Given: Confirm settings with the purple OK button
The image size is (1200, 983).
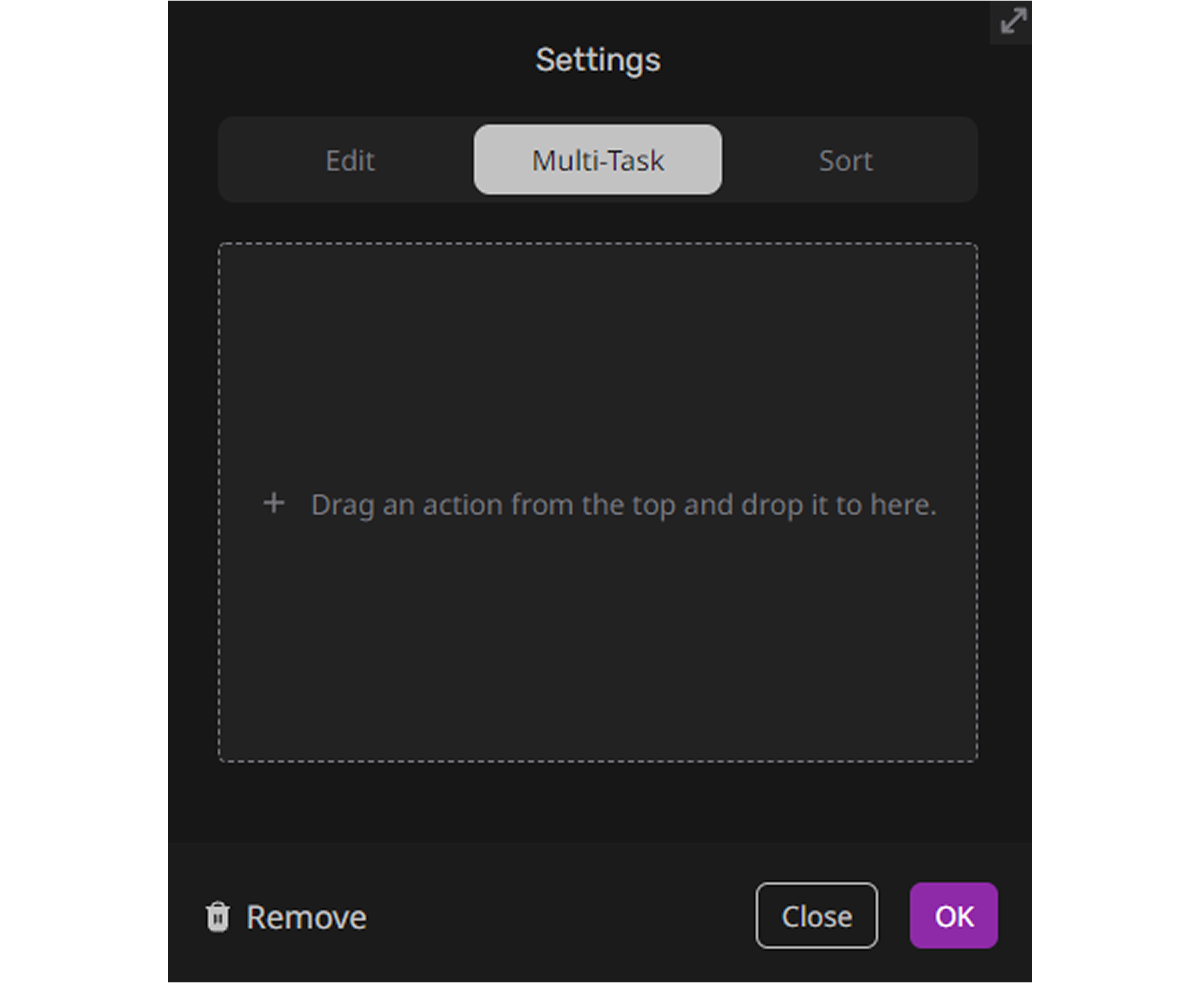Looking at the screenshot, I should 954,916.
